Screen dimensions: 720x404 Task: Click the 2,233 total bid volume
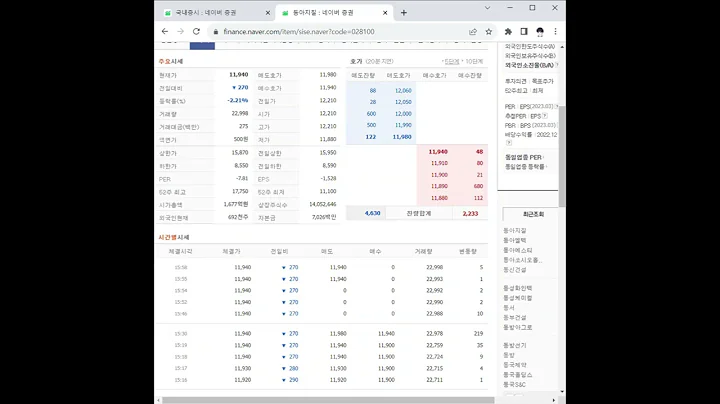pyautogui.click(x=470, y=213)
